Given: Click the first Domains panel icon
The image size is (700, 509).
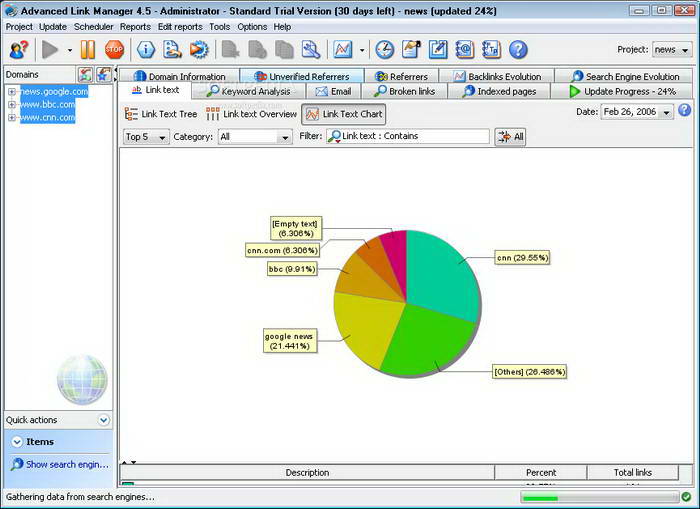Looking at the screenshot, I should pos(85,75).
